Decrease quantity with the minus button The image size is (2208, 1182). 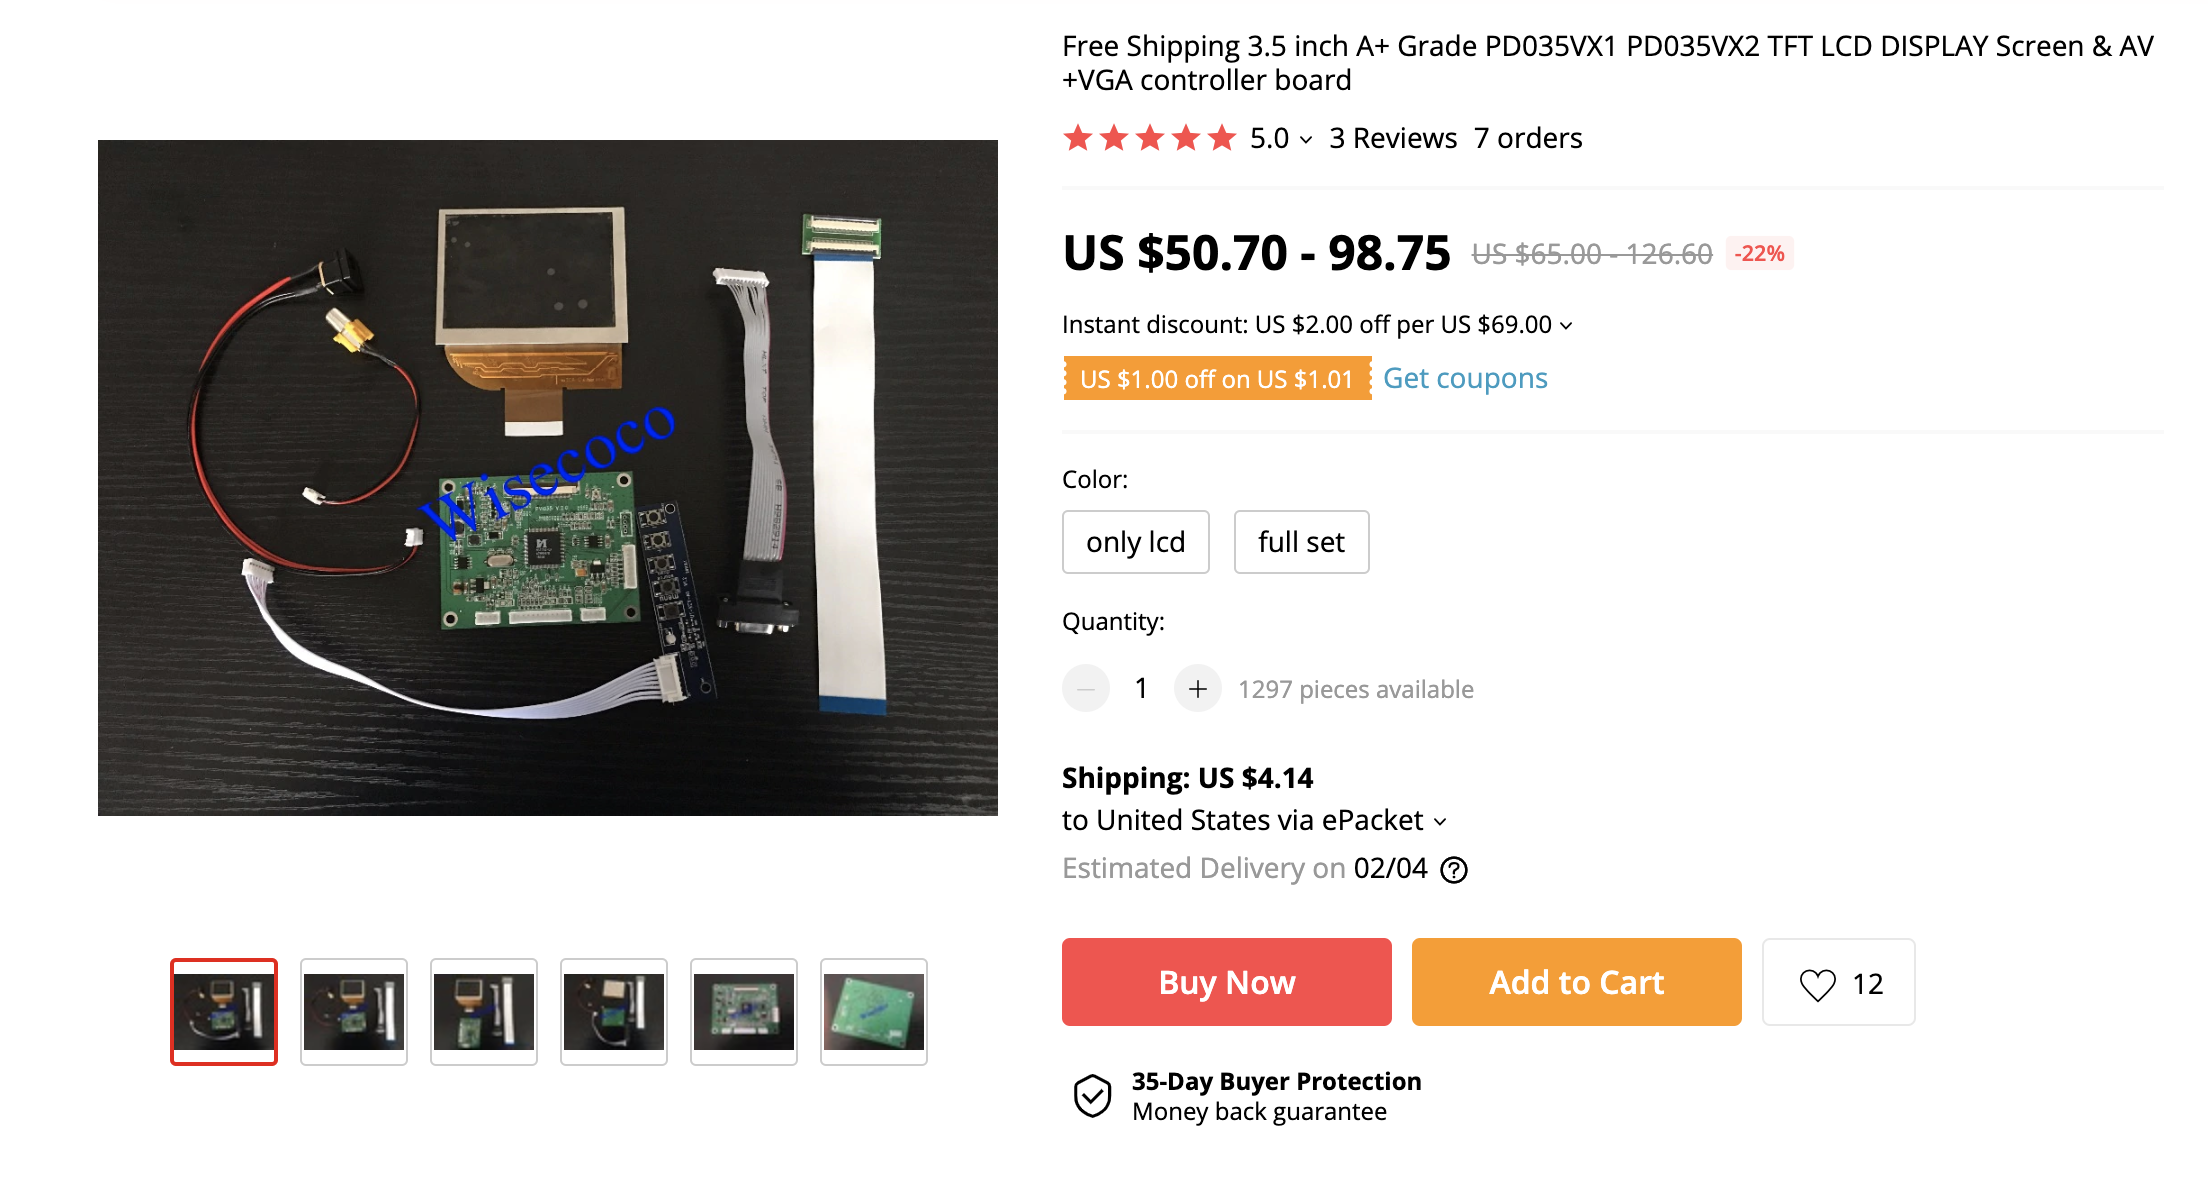coord(1086,688)
